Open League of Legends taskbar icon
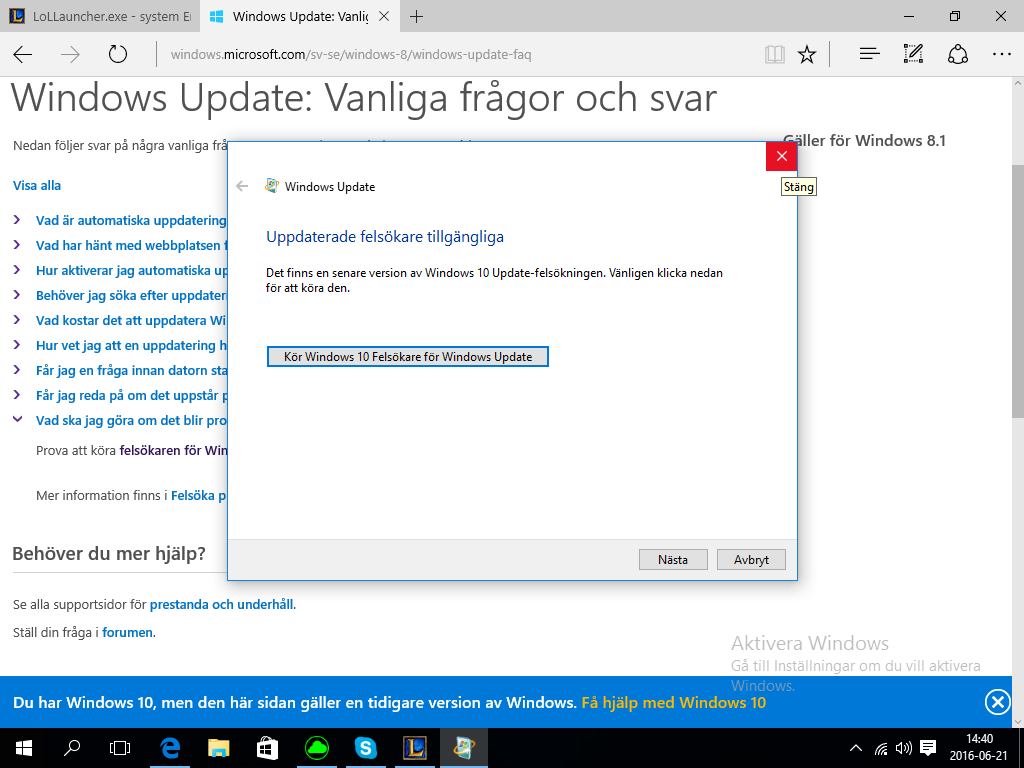Image resolution: width=1024 pixels, height=768 pixels. pos(415,748)
